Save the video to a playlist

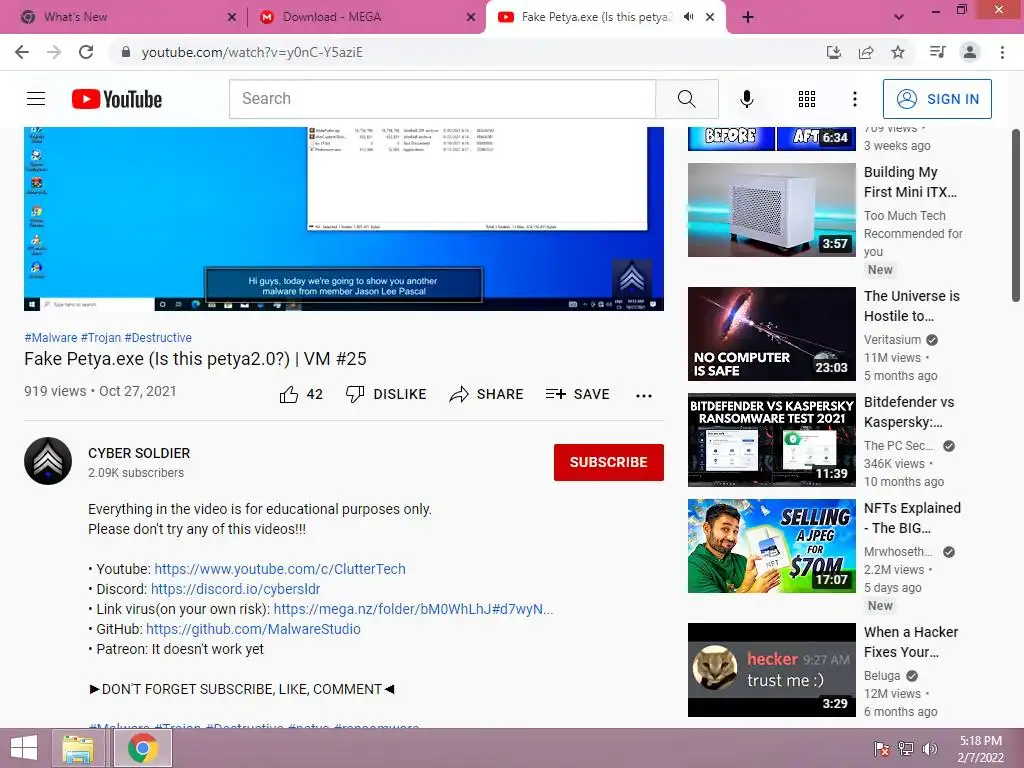coord(577,394)
